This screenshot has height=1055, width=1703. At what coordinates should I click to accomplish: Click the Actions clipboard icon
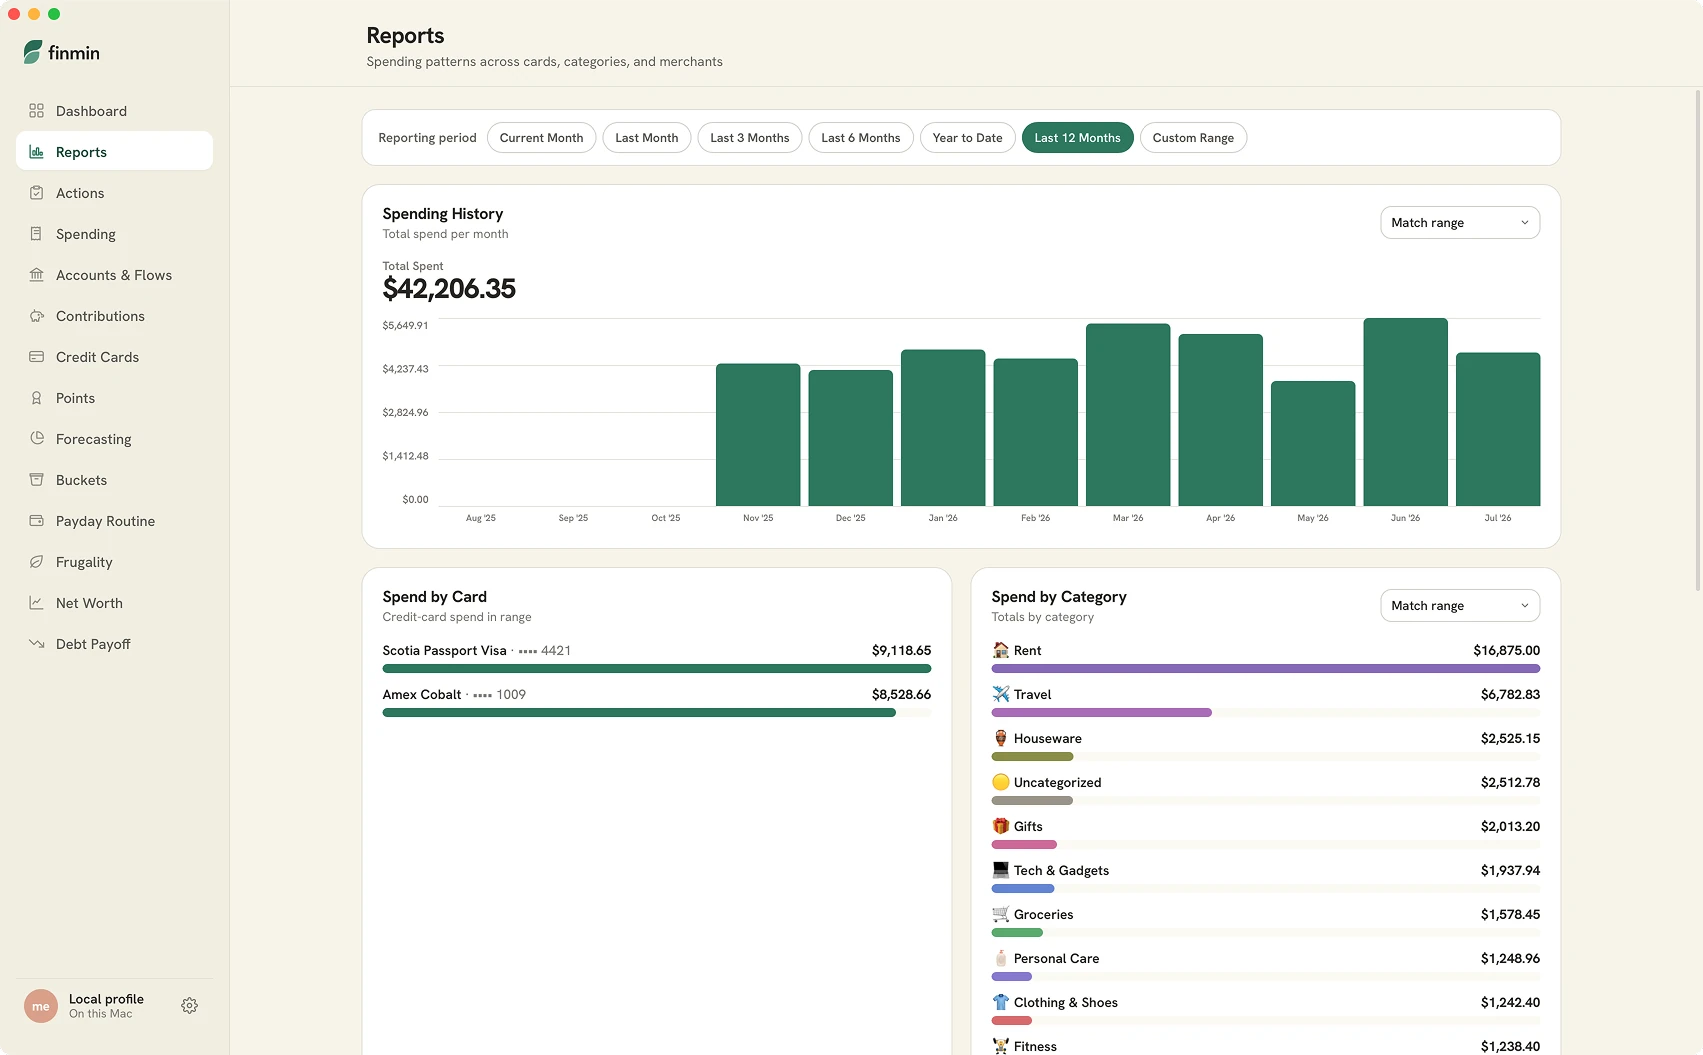pyautogui.click(x=36, y=193)
